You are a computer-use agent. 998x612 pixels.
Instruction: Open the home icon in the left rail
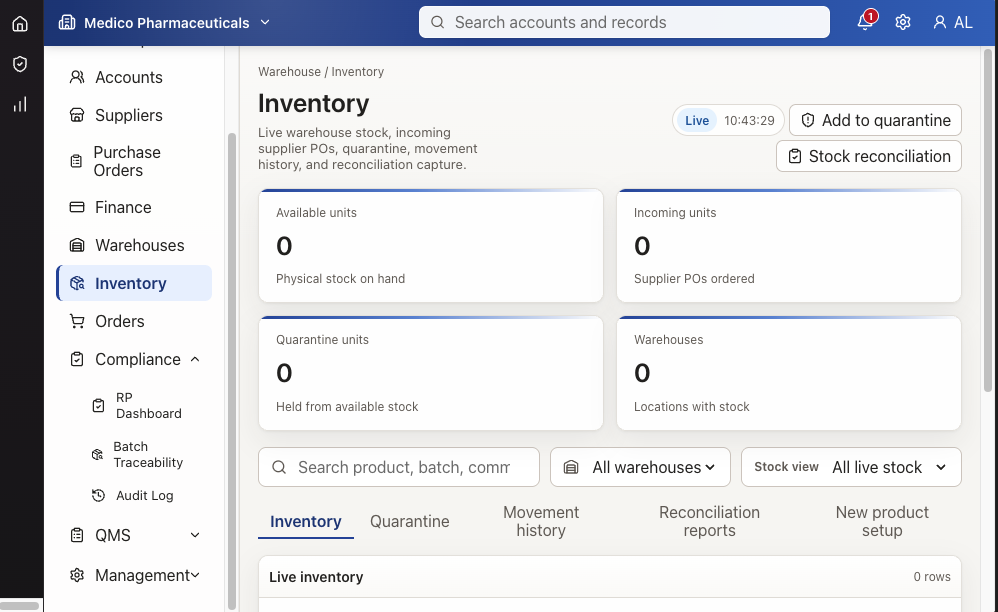tap(20, 24)
